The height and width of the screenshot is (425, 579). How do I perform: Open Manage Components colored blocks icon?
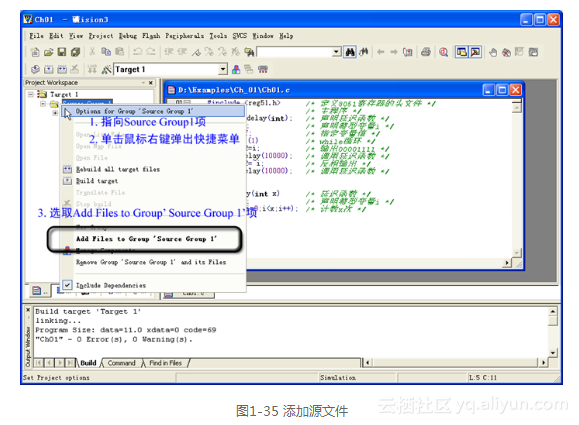[236, 69]
